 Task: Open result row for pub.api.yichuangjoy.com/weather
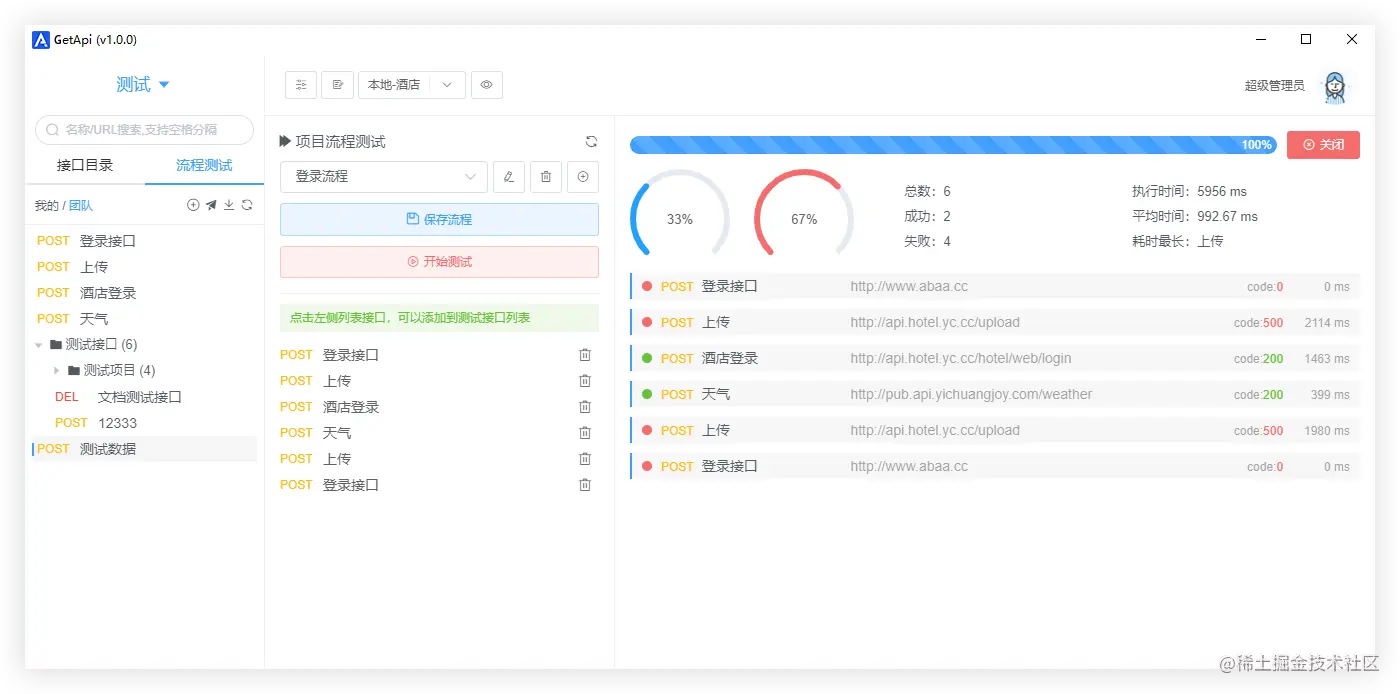click(995, 394)
